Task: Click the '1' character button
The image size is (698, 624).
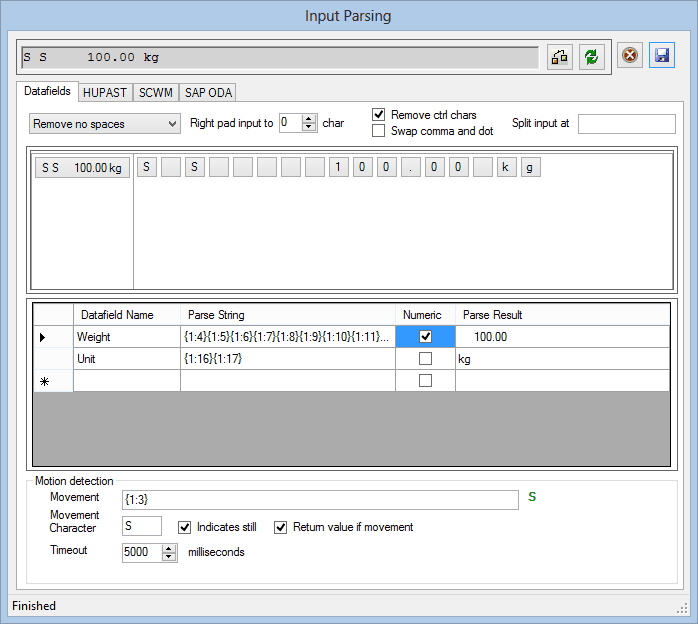Action: click(x=338, y=167)
